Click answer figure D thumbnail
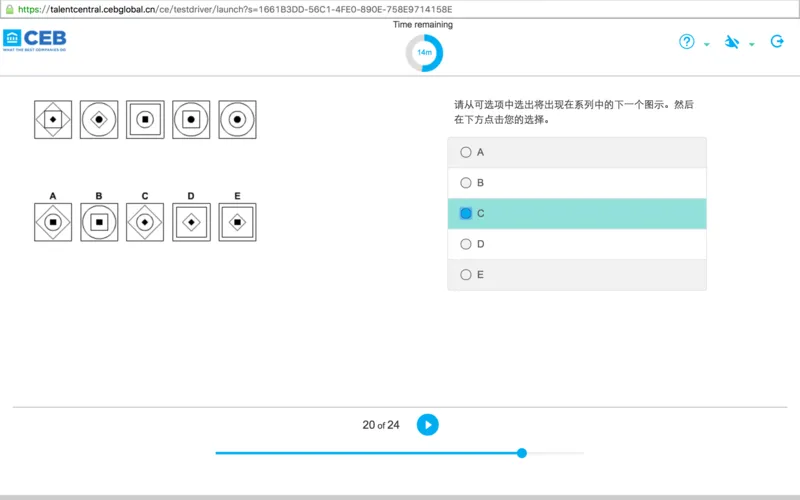800x500 pixels. 191,222
